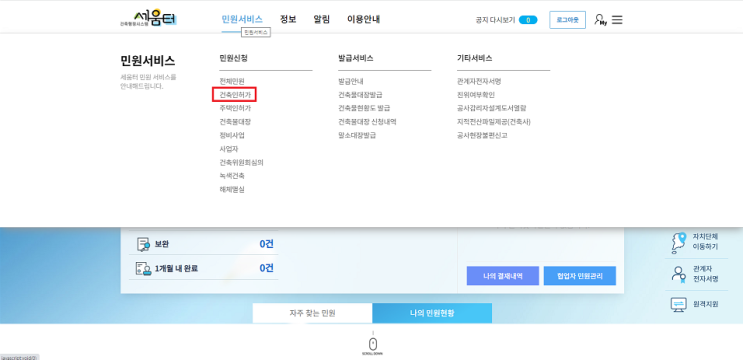Open 발급안내 under 발급서비스
The width and height of the screenshot is (743, 360).
coord(351,81)
